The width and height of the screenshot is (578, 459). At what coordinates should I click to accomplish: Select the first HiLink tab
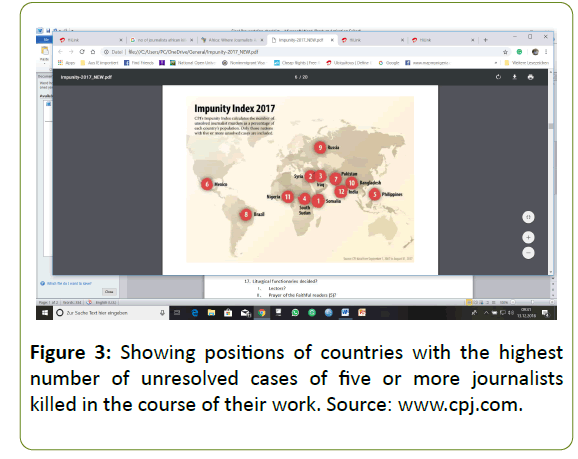pyautogui.click(x=91, y=40)
